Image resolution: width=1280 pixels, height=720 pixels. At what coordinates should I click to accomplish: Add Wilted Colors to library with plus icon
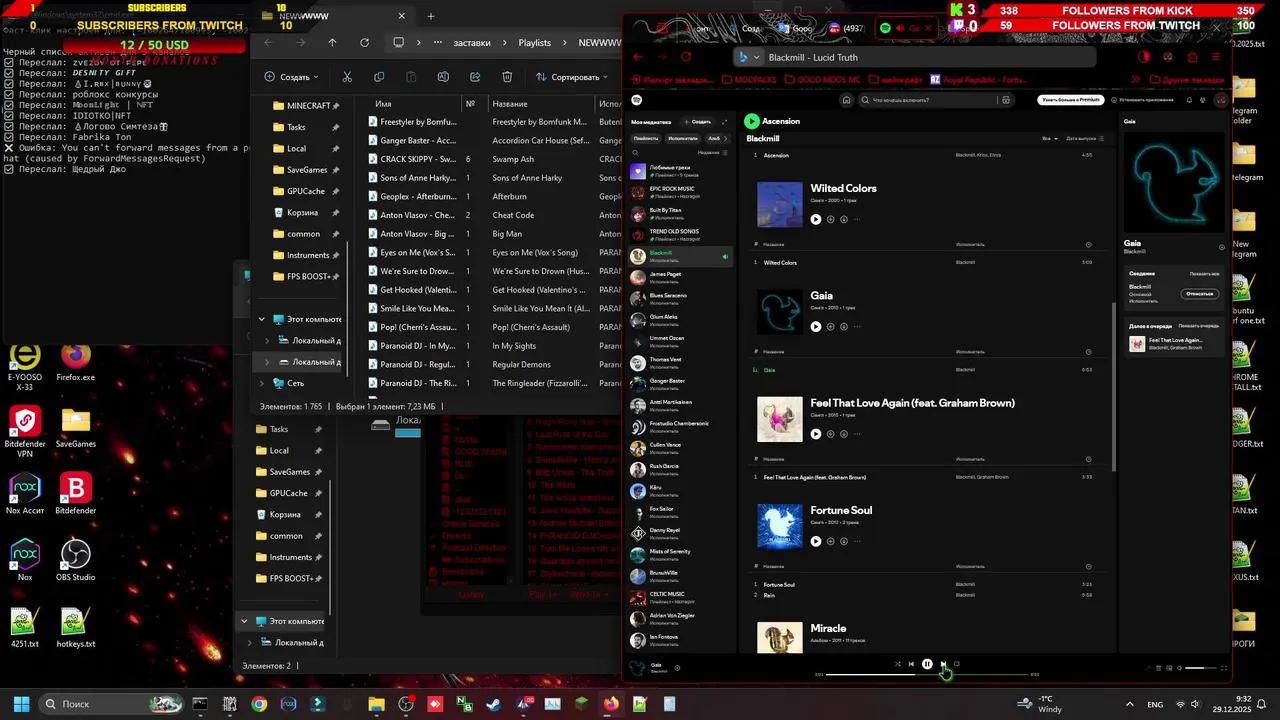(830, 219)
